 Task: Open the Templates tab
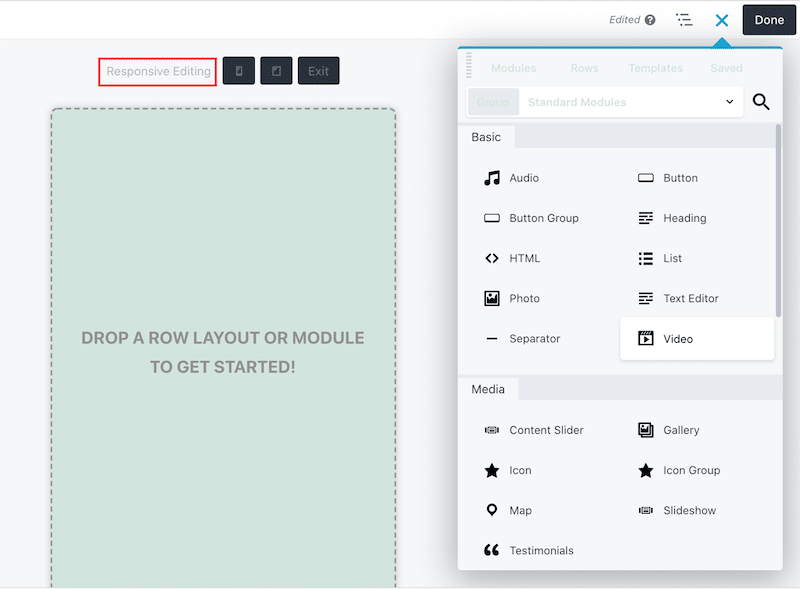pyautogui.click(x=655, y=68)
